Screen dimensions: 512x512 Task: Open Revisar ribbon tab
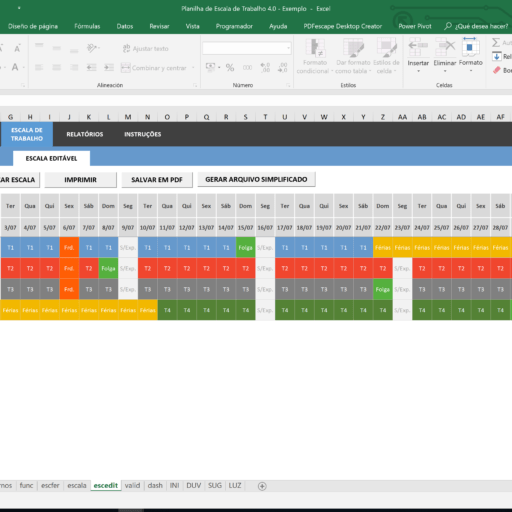159,26
